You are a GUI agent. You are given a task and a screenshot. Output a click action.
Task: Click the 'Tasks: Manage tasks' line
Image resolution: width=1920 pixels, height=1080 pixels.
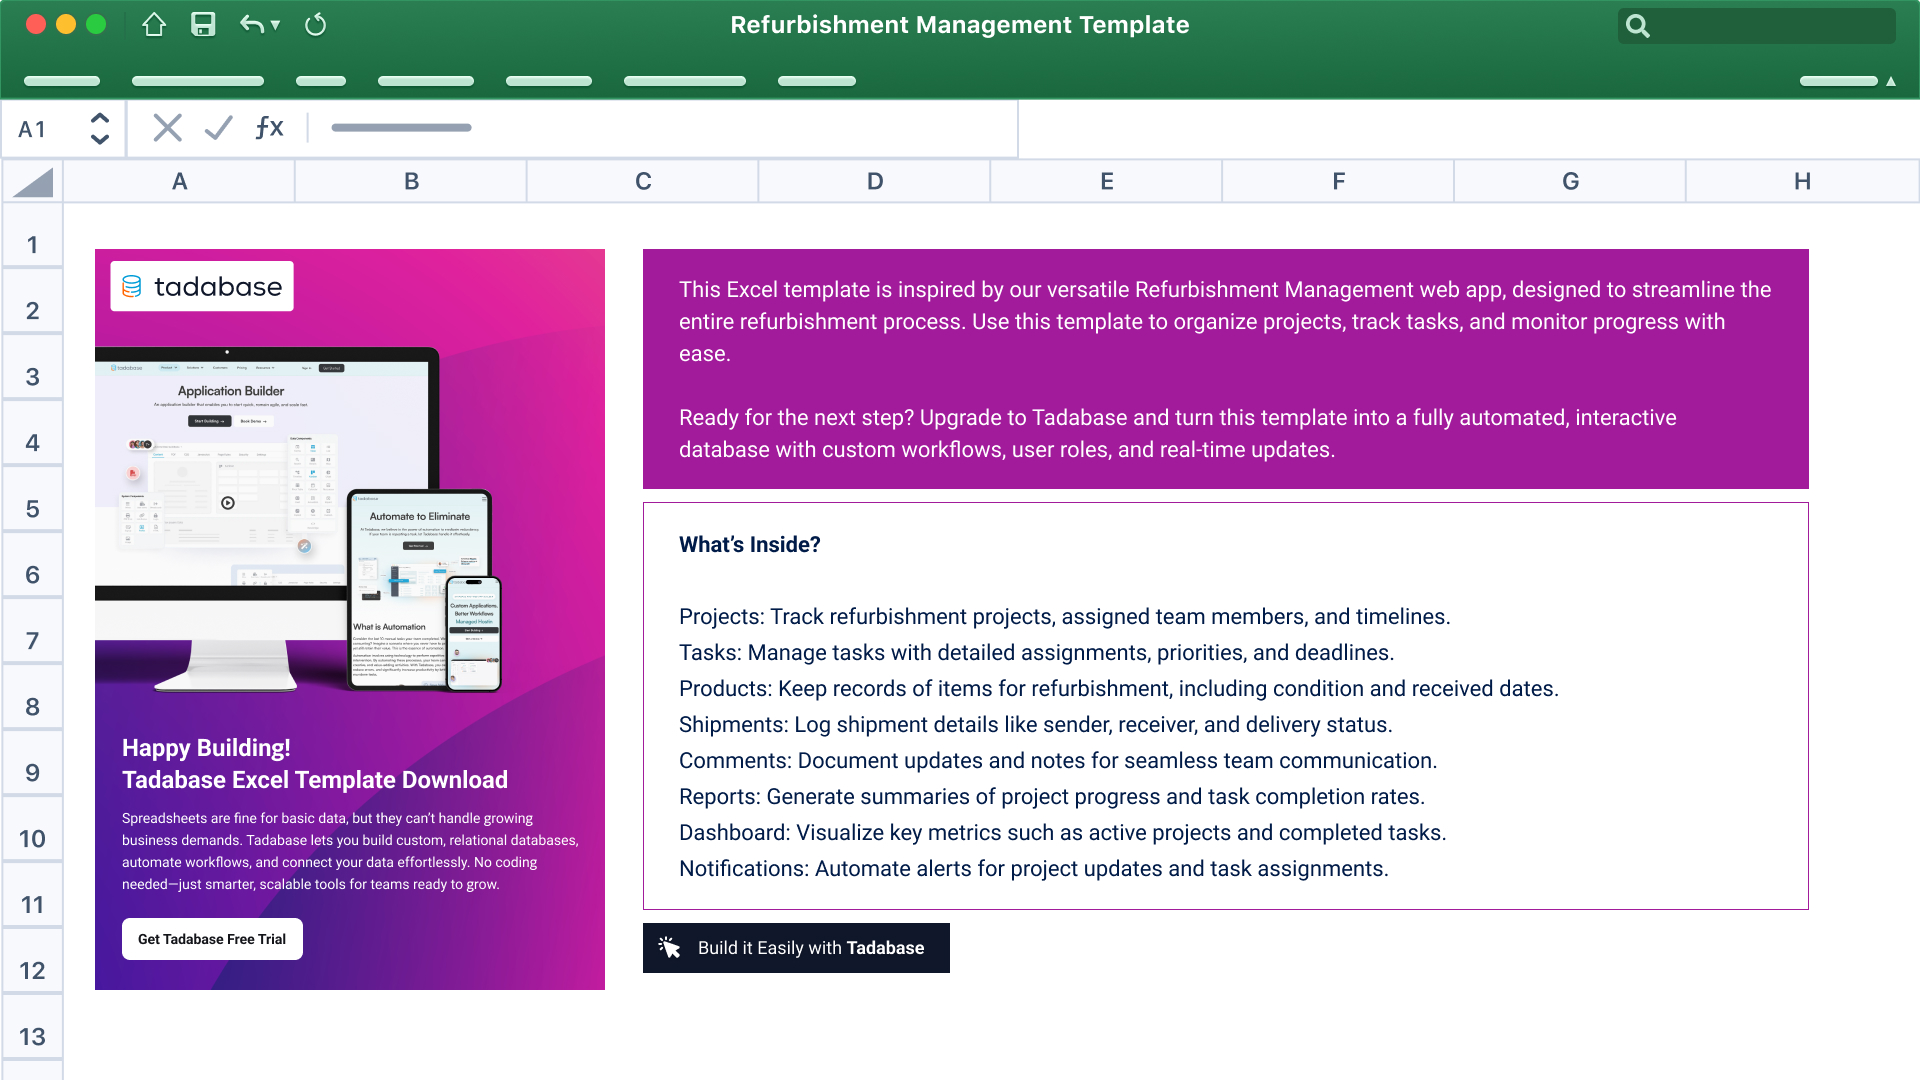(1036, 653)
